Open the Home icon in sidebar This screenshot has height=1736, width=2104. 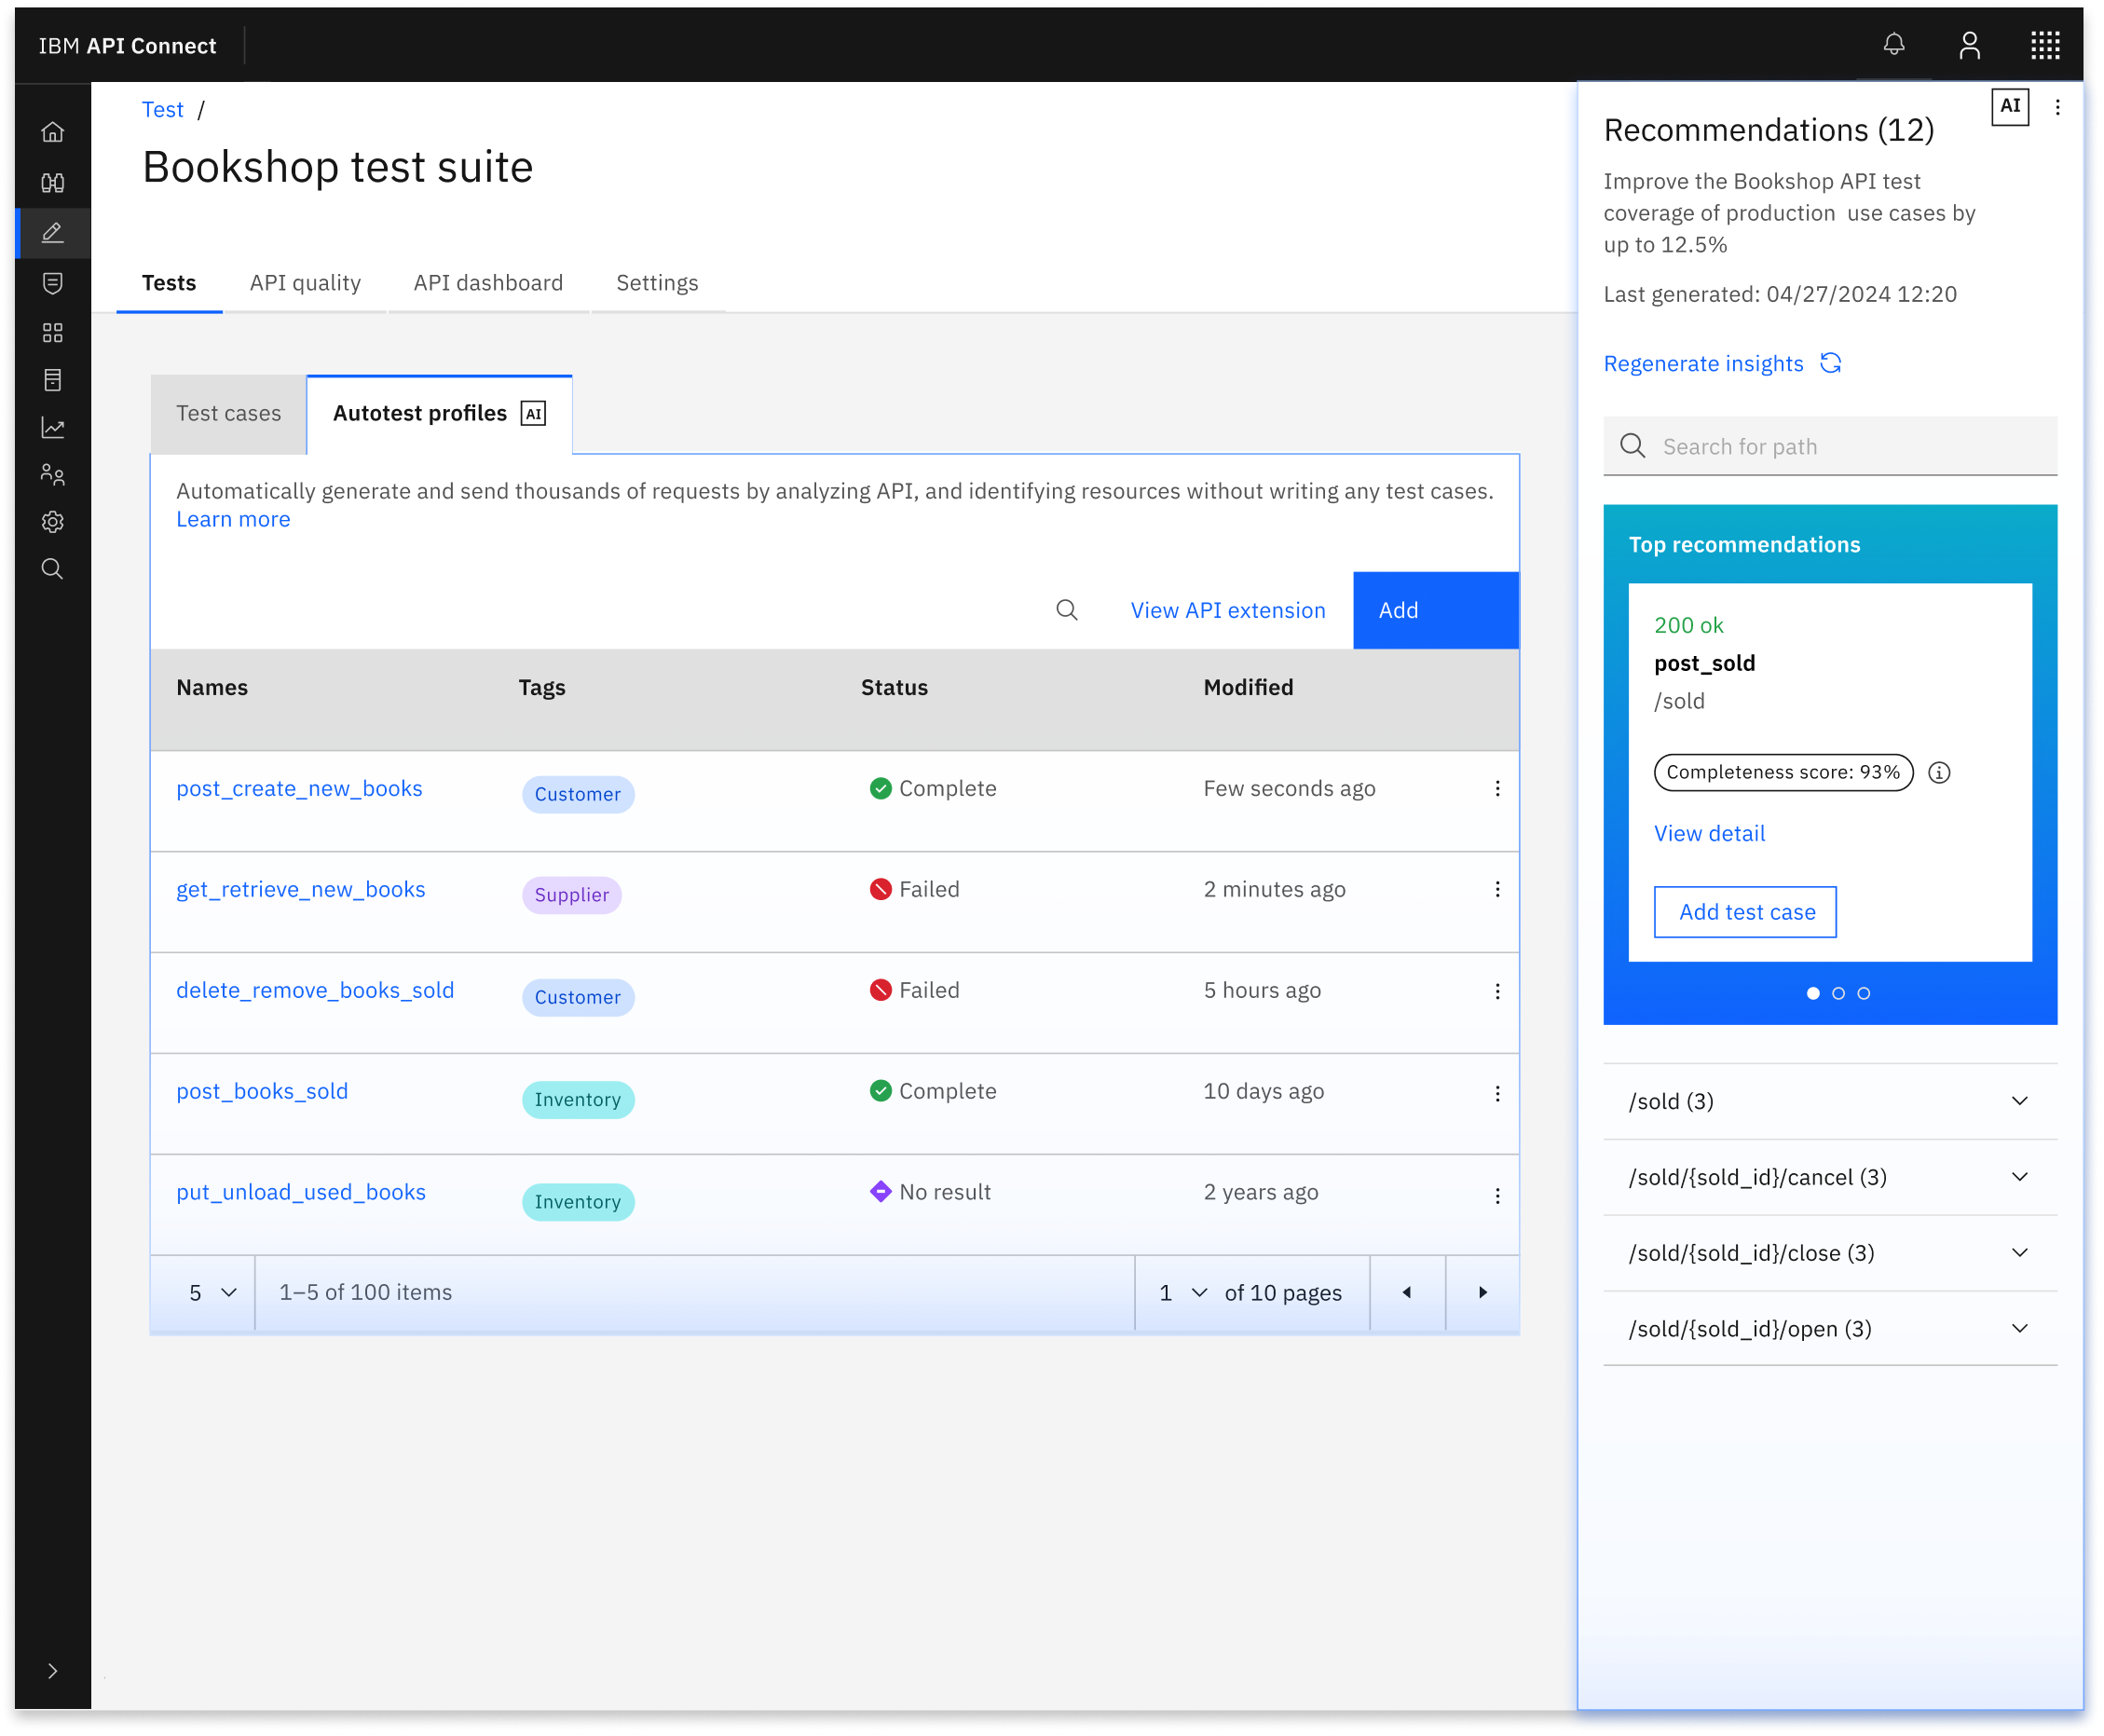pyautogui.click(x=53, y=132)
